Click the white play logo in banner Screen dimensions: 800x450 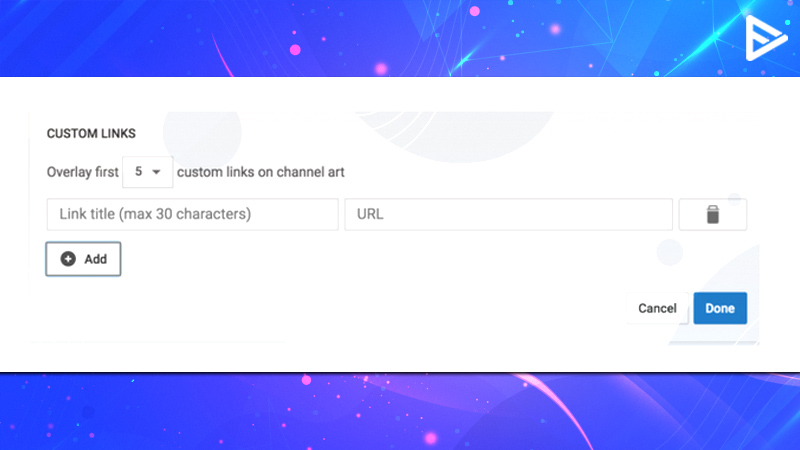(x=766, y=38)
